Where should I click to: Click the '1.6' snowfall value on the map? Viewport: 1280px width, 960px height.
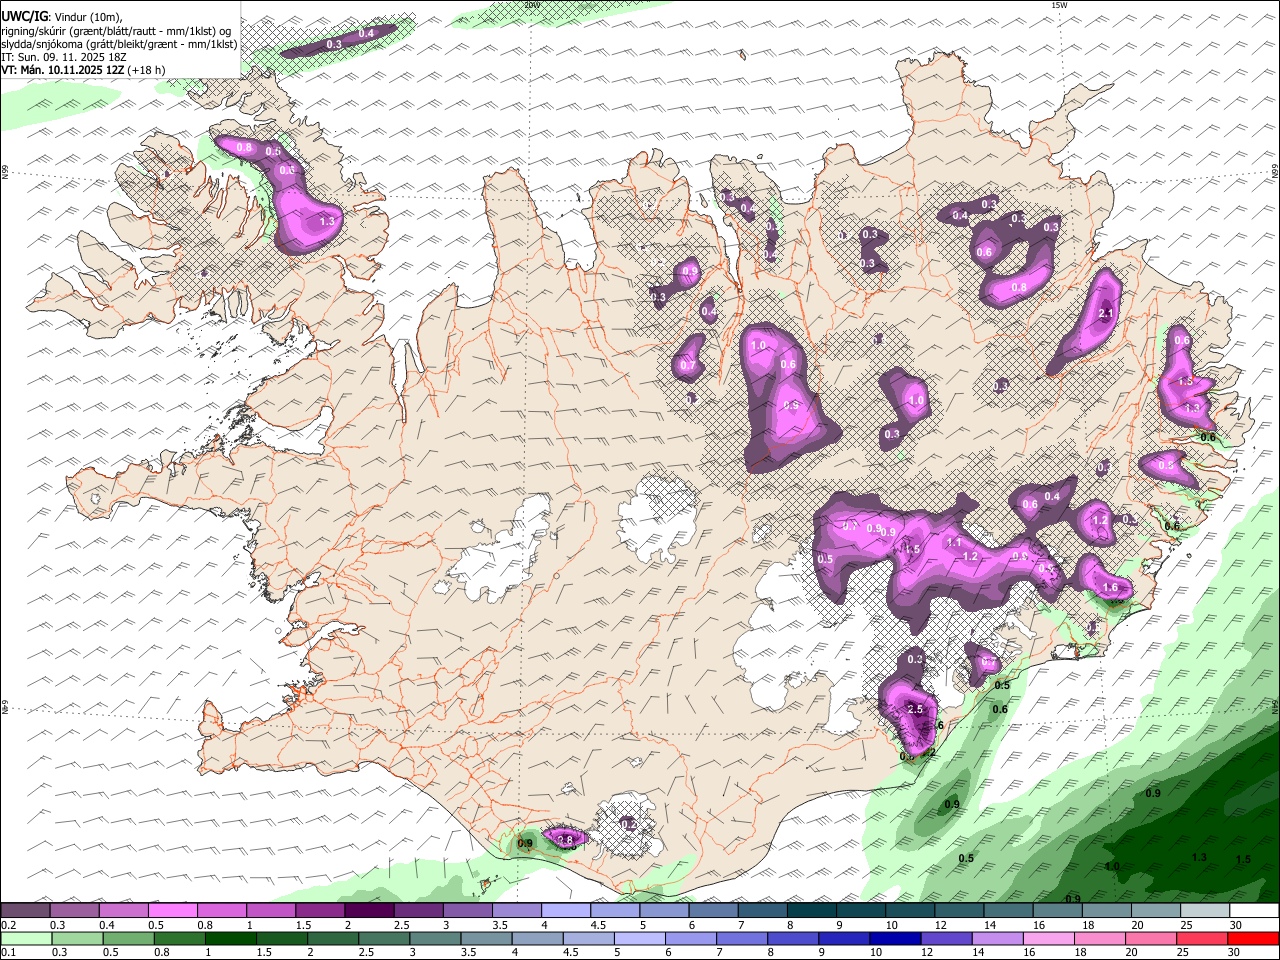(x=1110, y=588)
